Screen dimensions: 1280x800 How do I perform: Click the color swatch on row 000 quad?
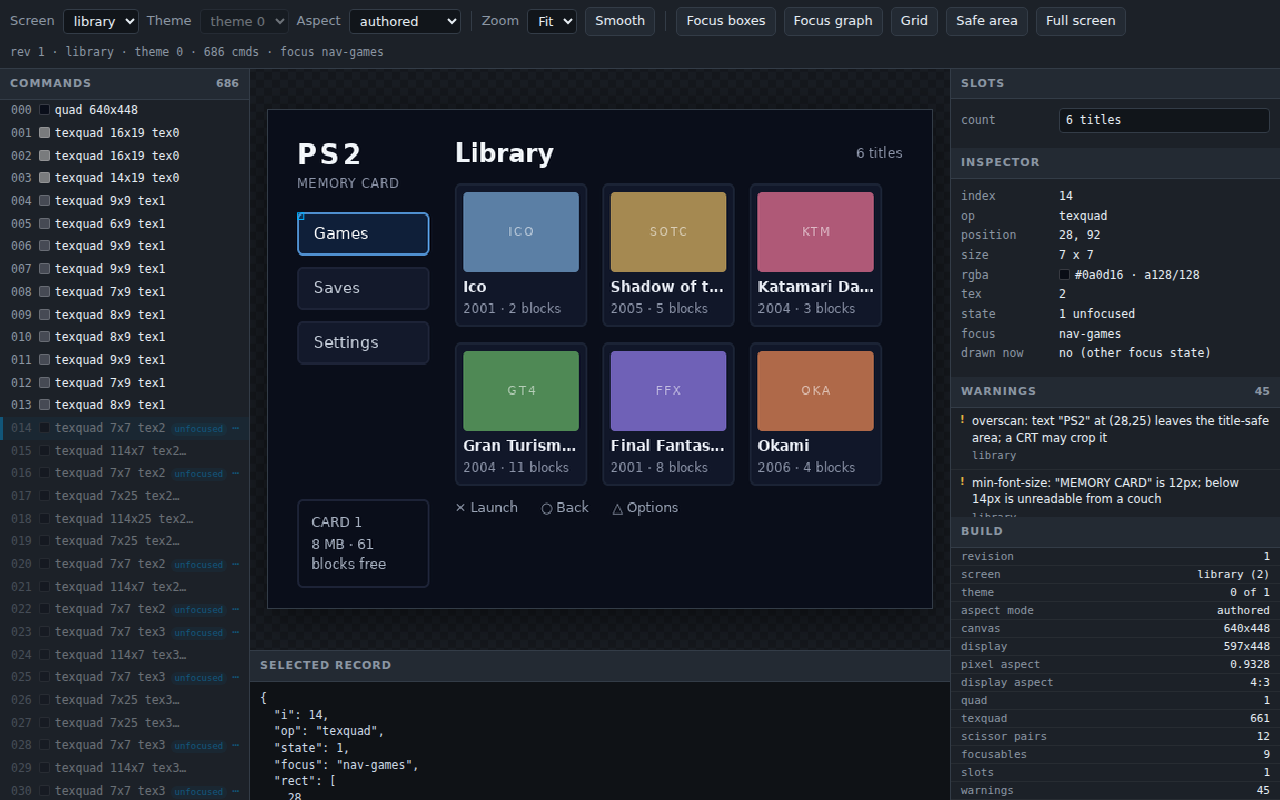pyautogui.click(x=44, y=110)
